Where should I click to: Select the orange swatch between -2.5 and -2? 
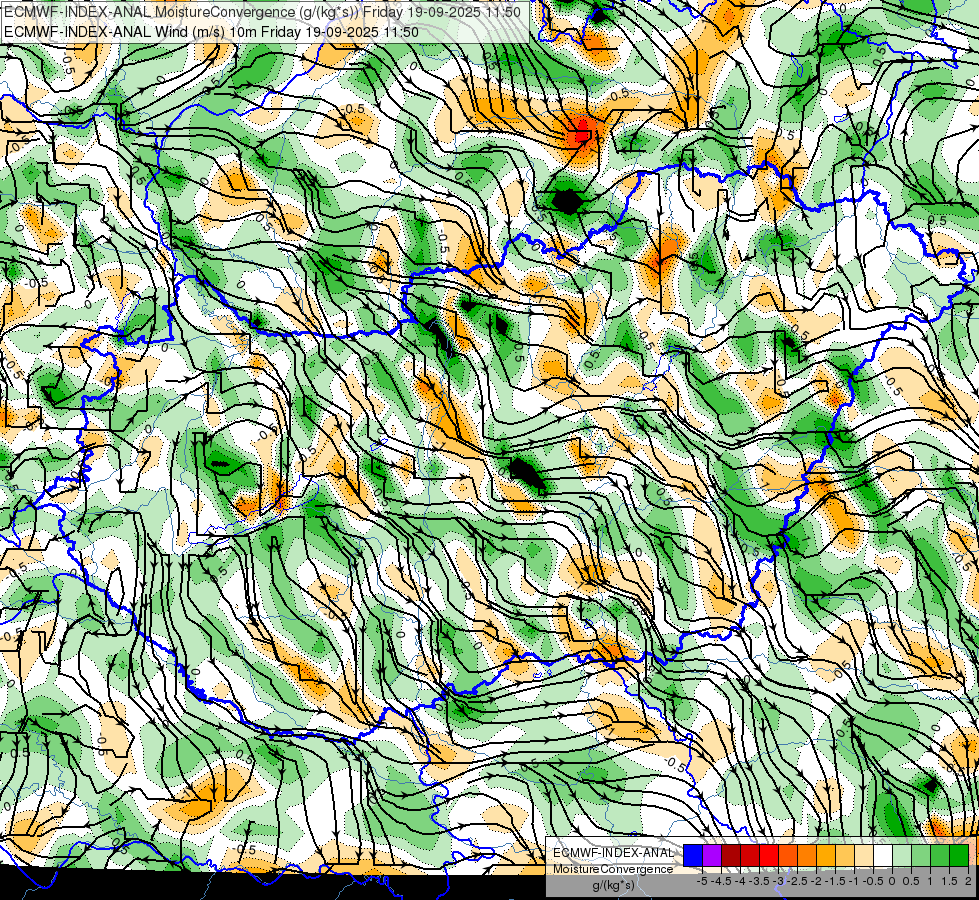click(x=807, y=855)
